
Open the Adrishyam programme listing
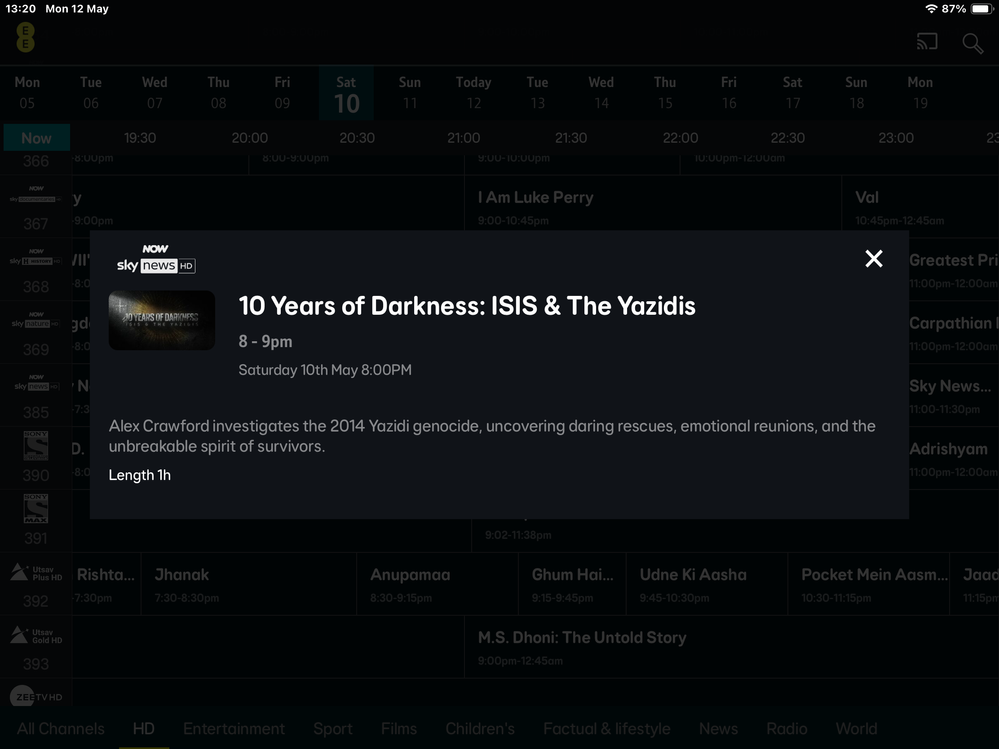click(x=954, y=459)
